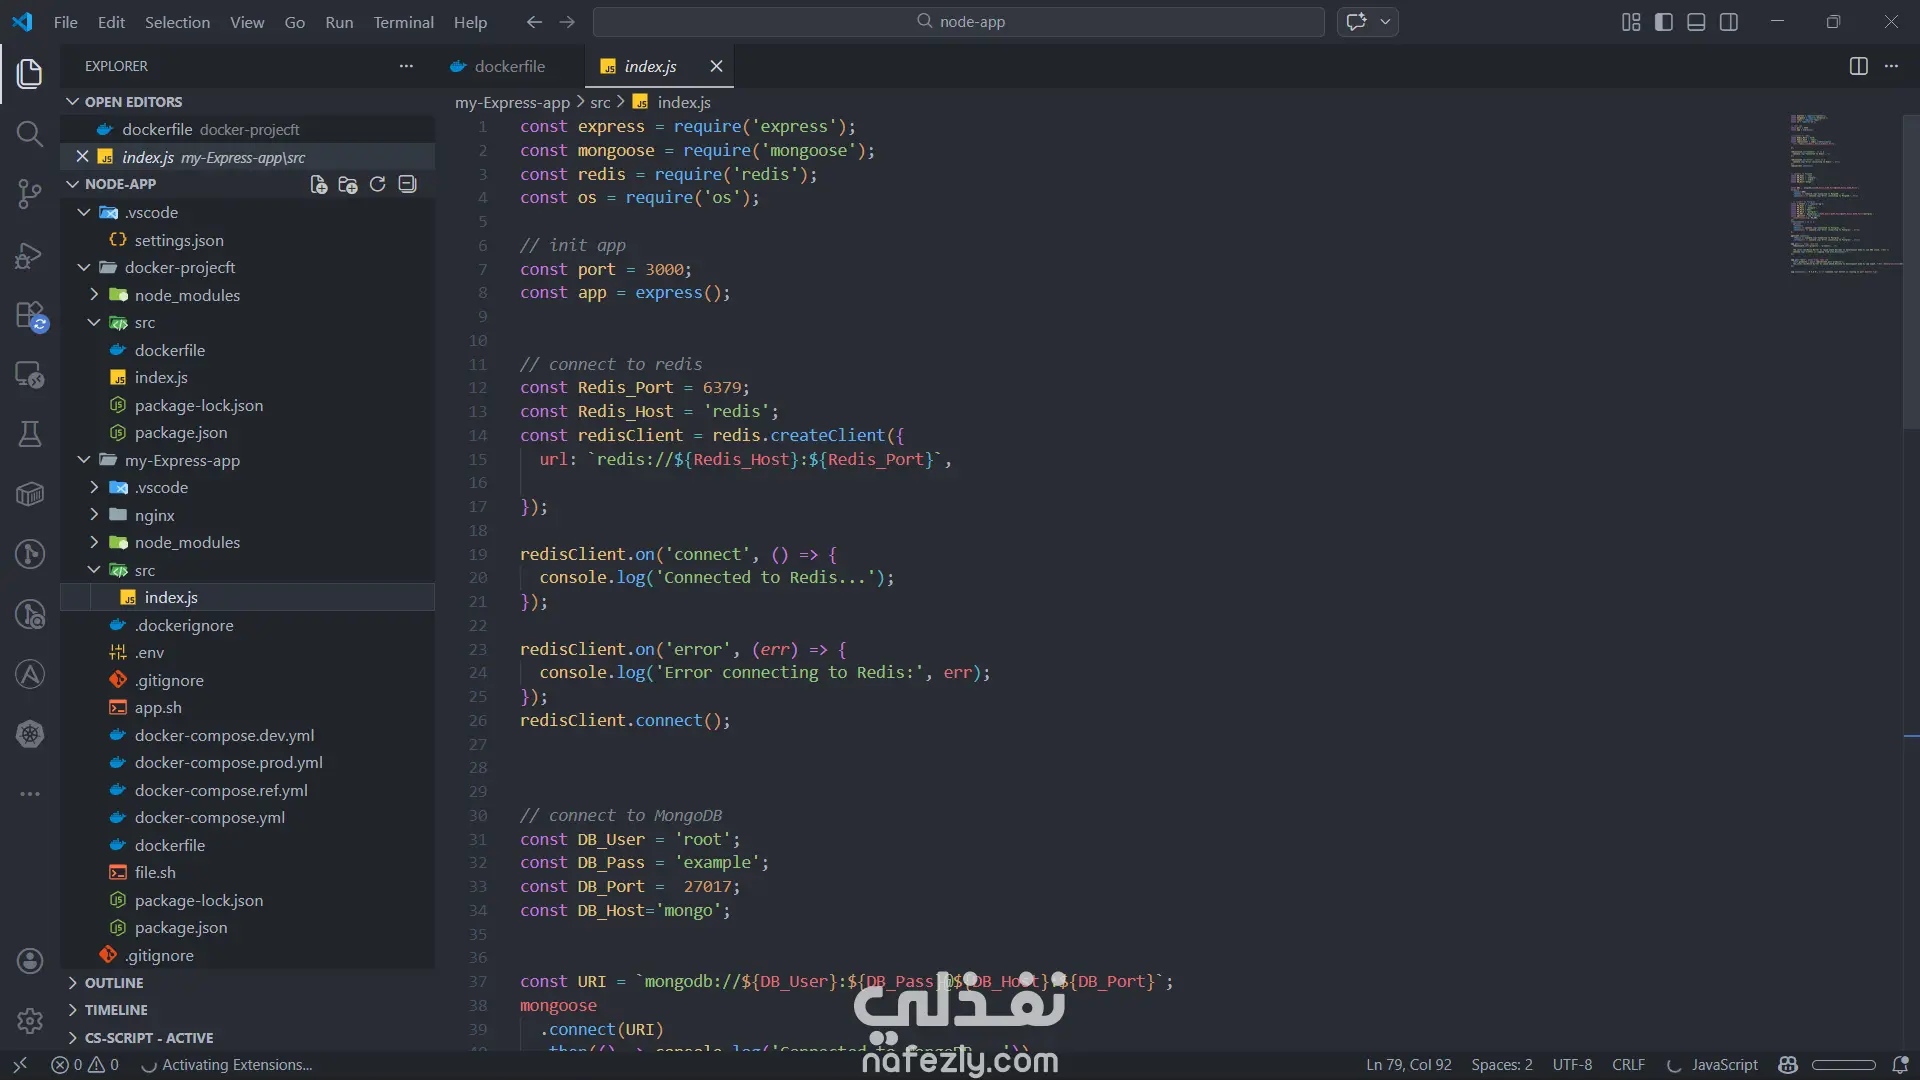This screenshot has height=1080, width=1920.
Task: Expand the OUTLINE section
Action: 113,983
